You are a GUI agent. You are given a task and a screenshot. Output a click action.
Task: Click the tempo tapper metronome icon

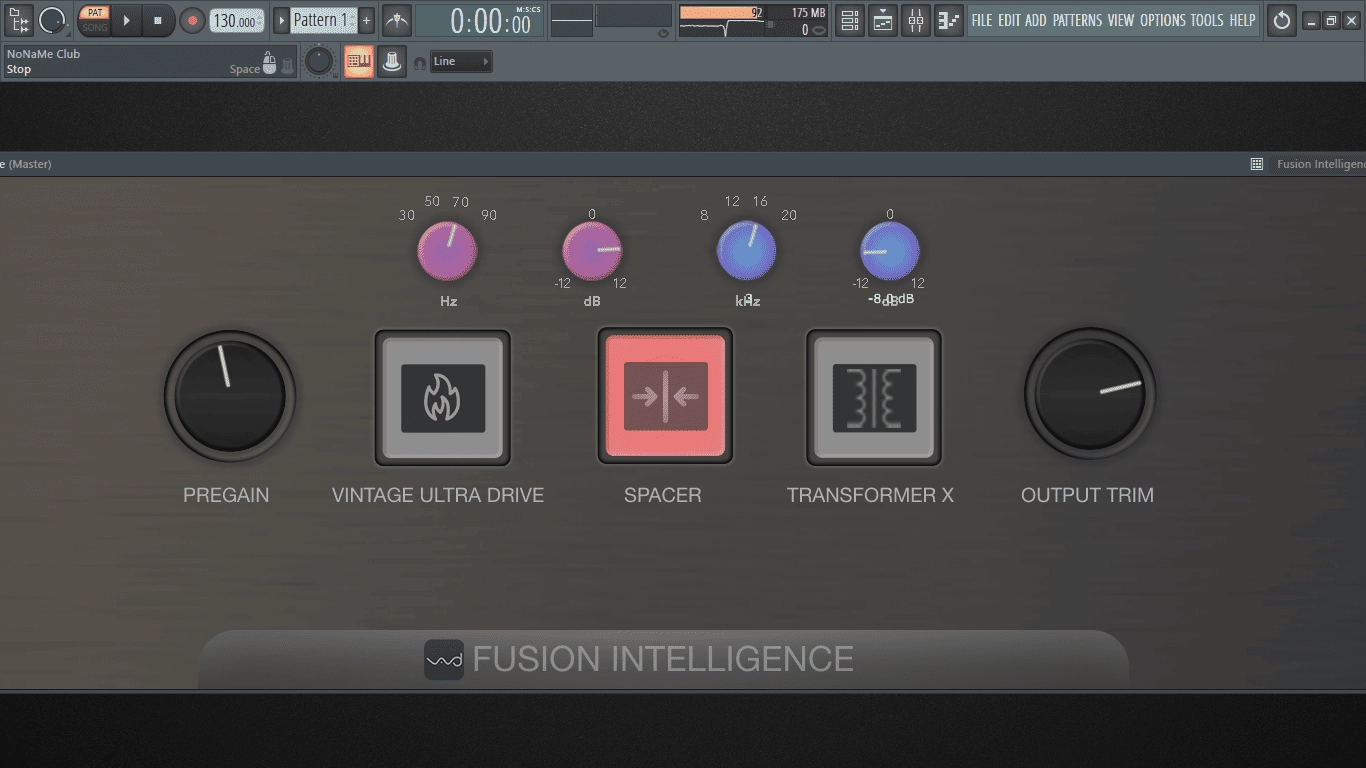[397, 20]
